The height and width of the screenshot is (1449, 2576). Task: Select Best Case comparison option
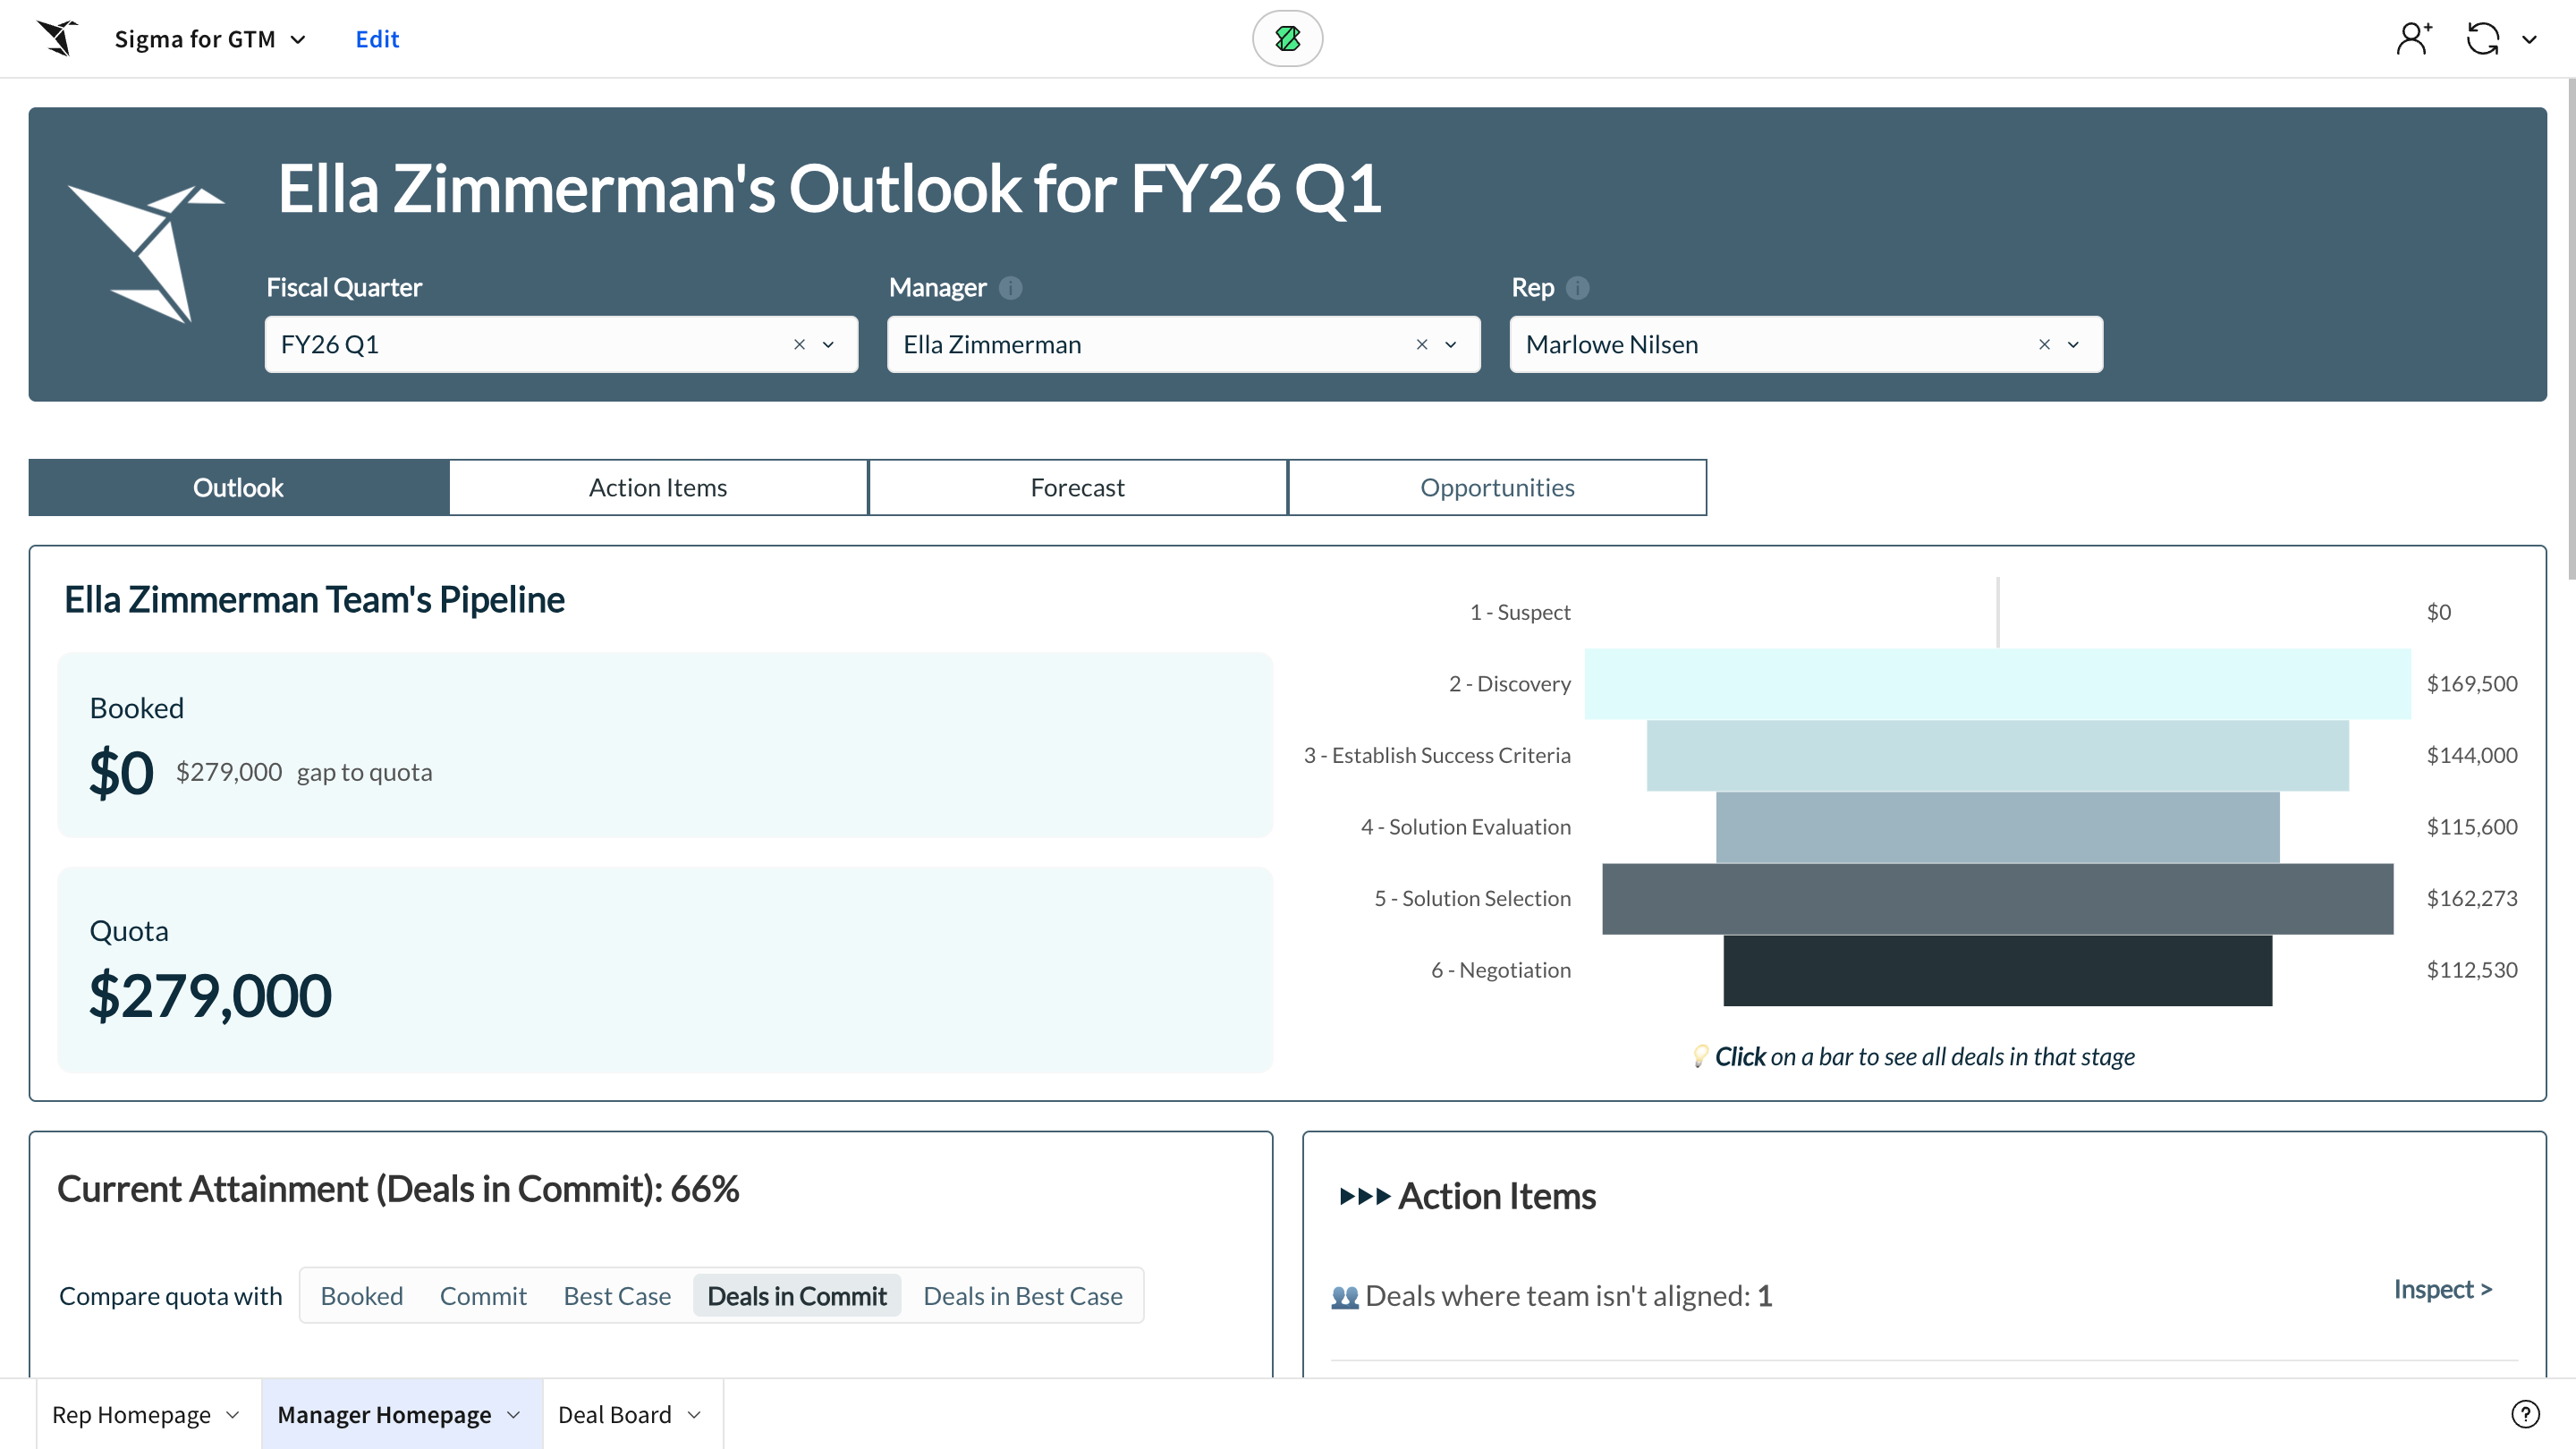click(617, 1296)
